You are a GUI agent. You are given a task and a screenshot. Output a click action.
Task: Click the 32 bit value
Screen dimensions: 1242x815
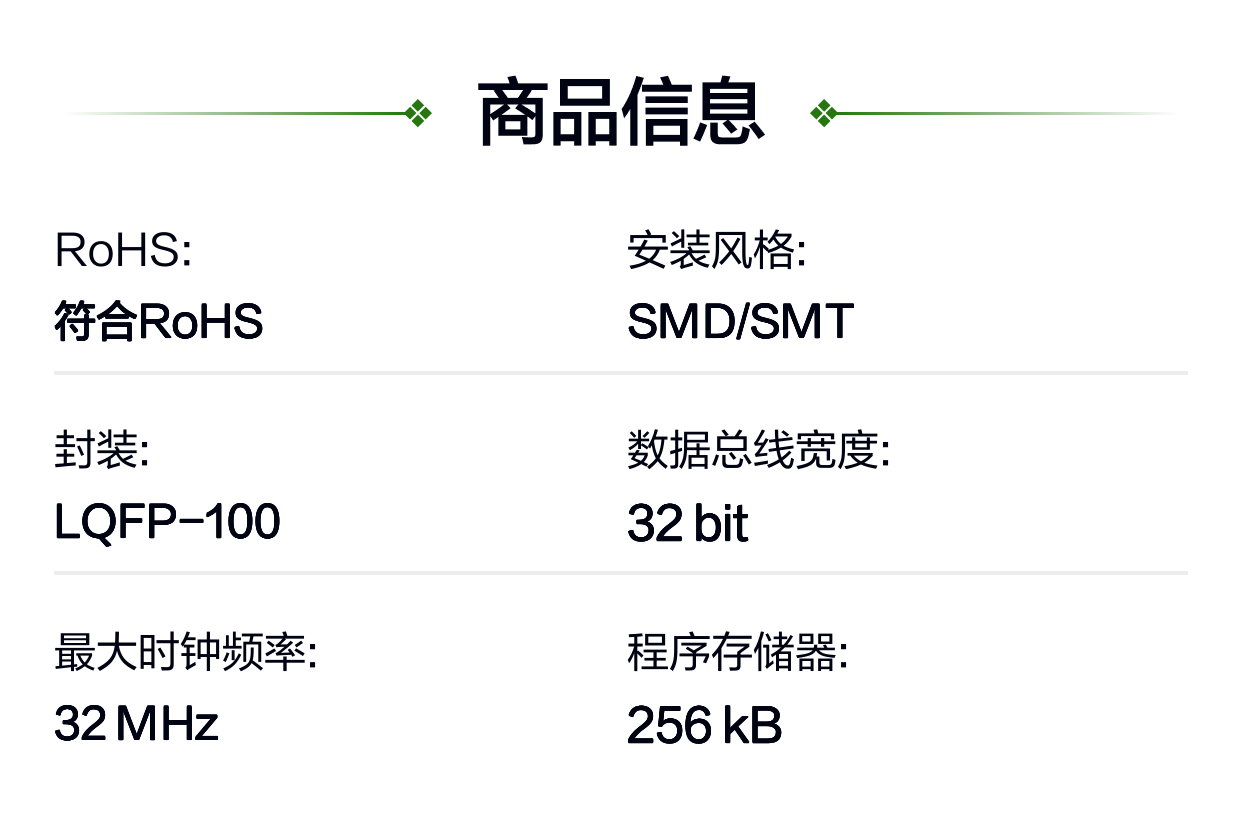point(687,523)
